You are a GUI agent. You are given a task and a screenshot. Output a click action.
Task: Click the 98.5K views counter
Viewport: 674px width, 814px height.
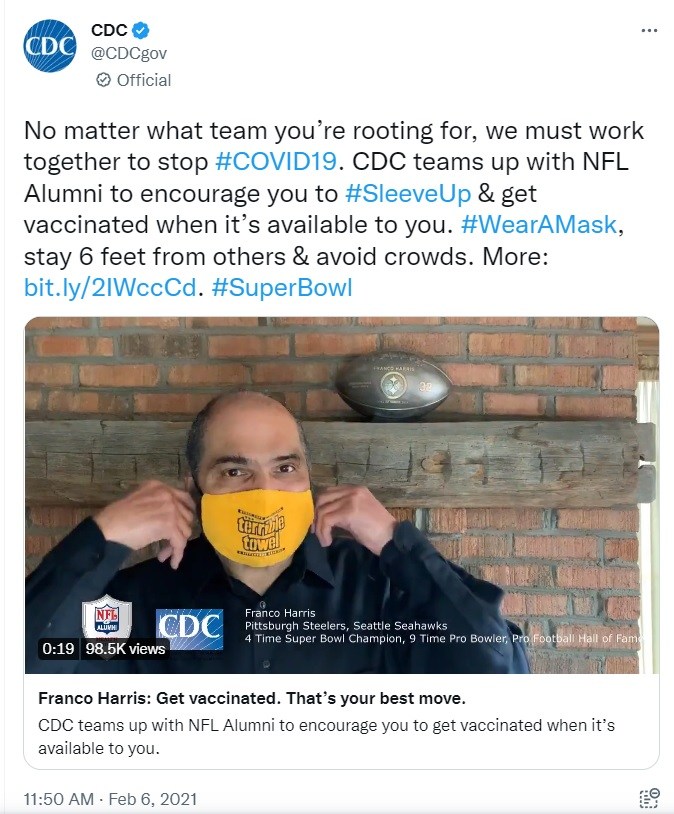125,649
